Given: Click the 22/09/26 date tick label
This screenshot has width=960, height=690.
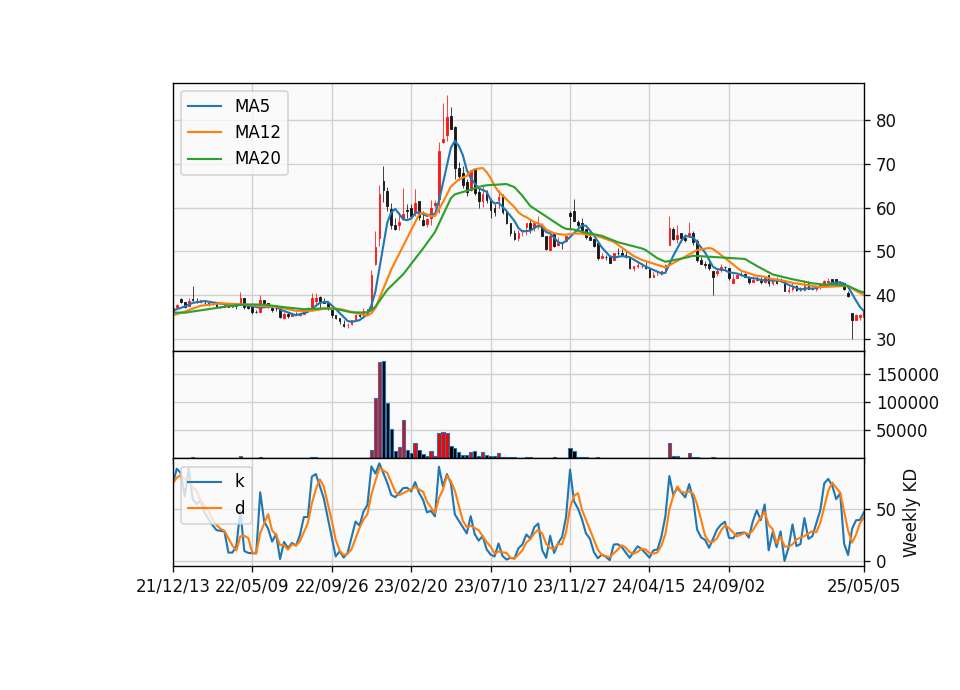Looking at the screenshot, I should point(332,587).
